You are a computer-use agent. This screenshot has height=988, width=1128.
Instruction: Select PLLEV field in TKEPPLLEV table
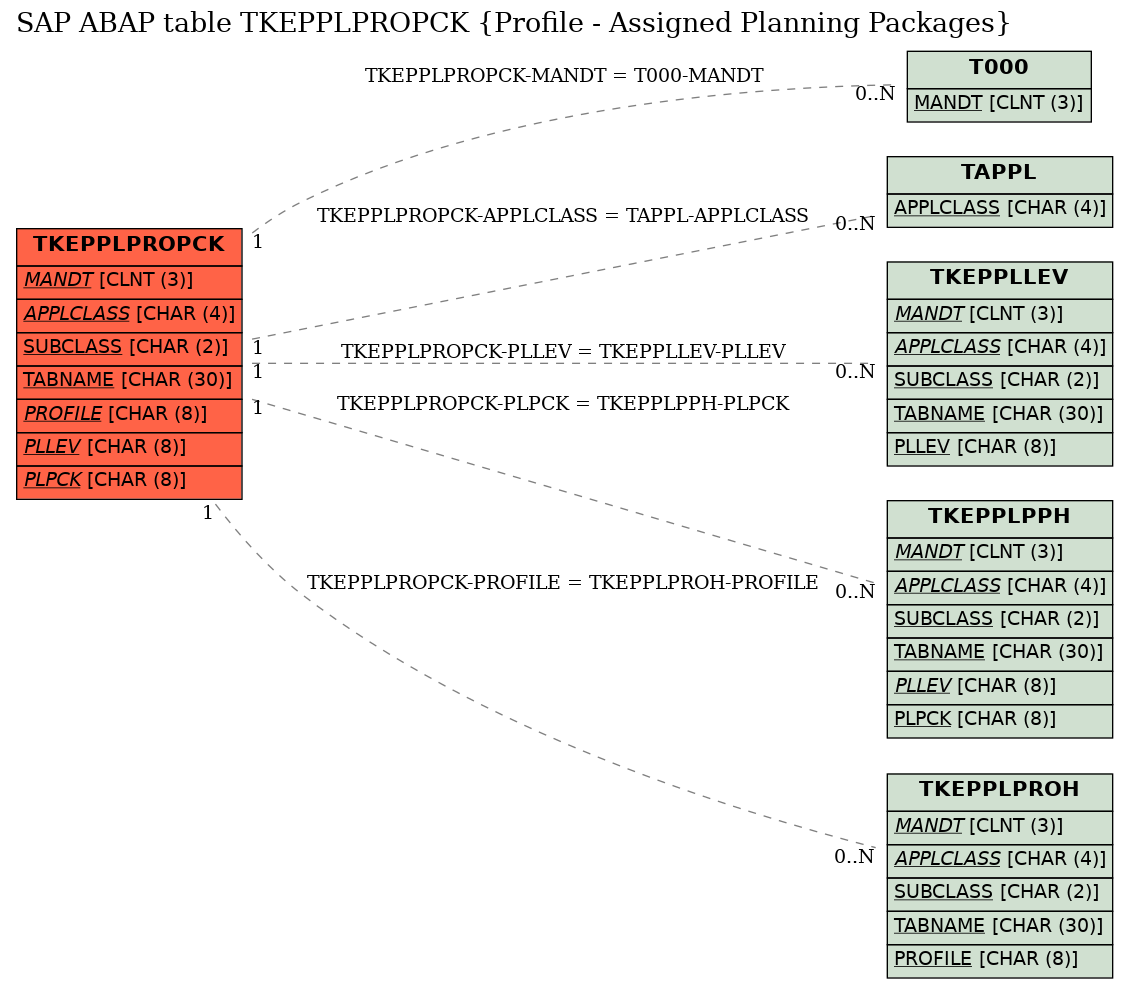[999, 449]
